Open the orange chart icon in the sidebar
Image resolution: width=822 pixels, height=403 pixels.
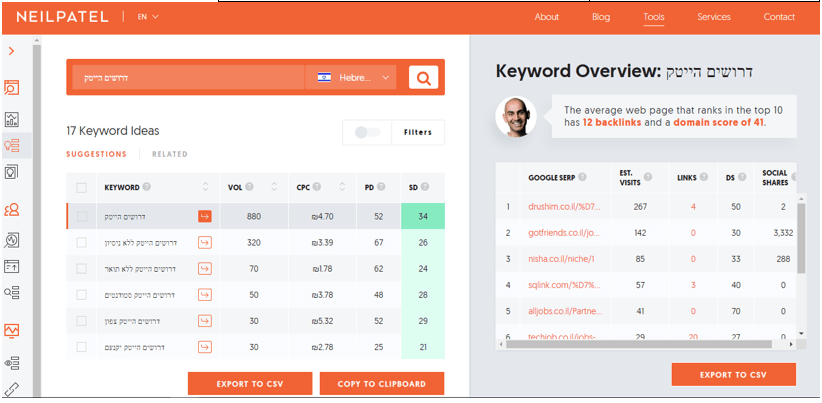click(13, 329)
